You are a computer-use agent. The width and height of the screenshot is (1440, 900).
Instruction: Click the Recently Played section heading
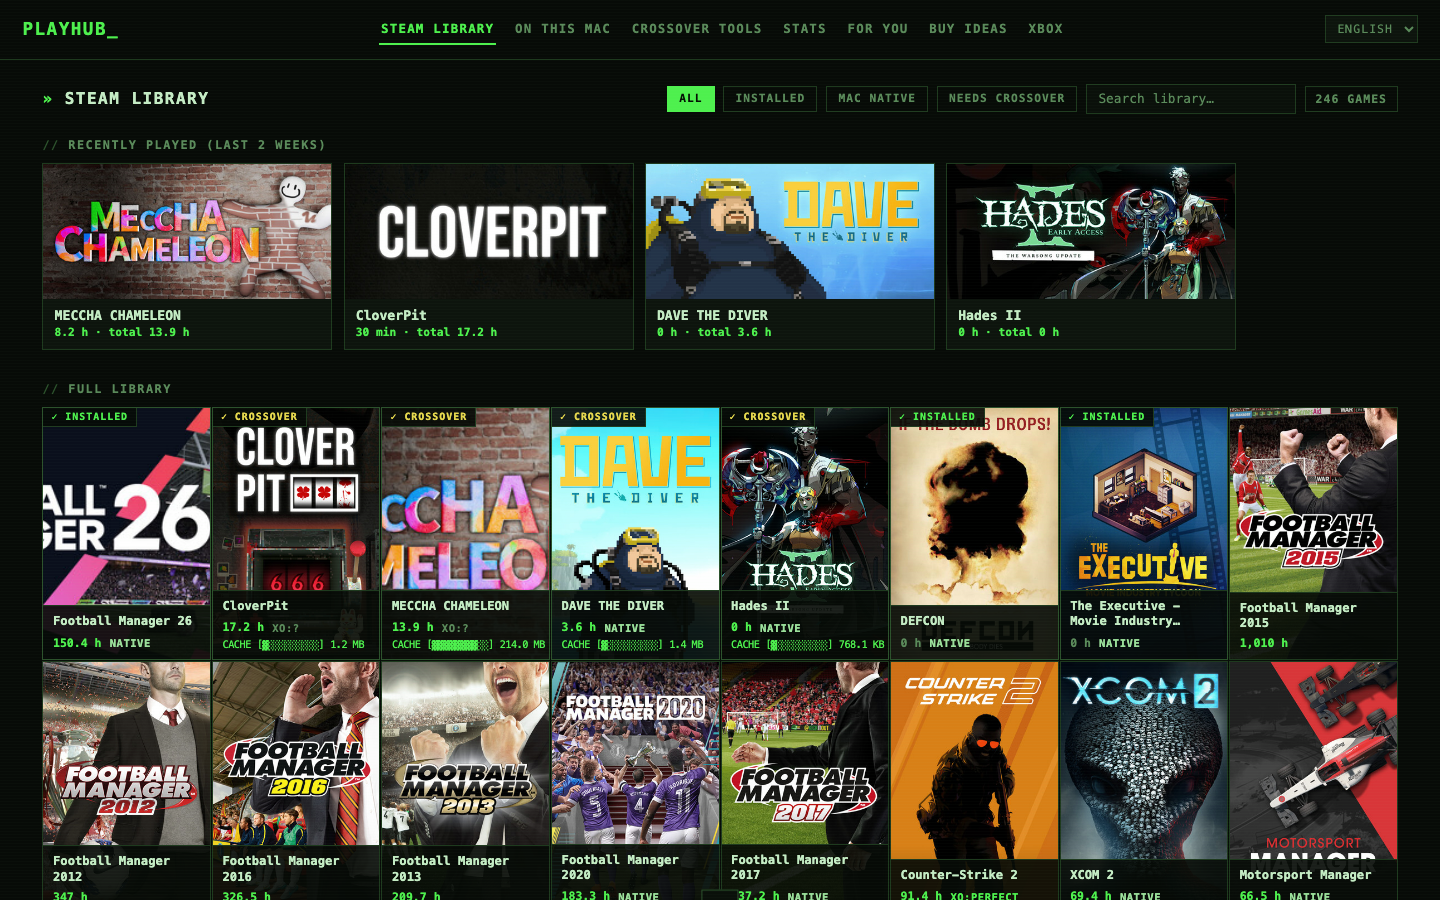(184, 145)
